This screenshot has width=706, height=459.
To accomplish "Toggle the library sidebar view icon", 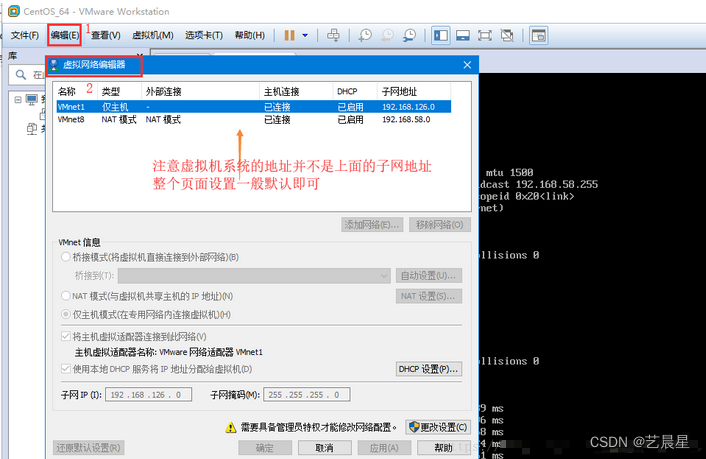I will click(x=441, y=35).
